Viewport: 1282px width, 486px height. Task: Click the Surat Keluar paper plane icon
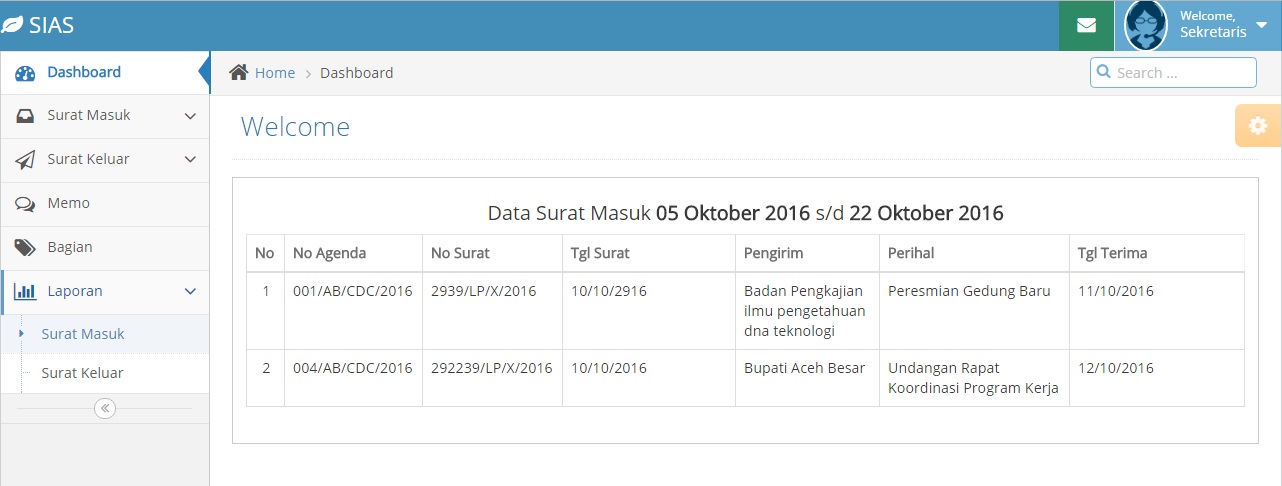25,160
